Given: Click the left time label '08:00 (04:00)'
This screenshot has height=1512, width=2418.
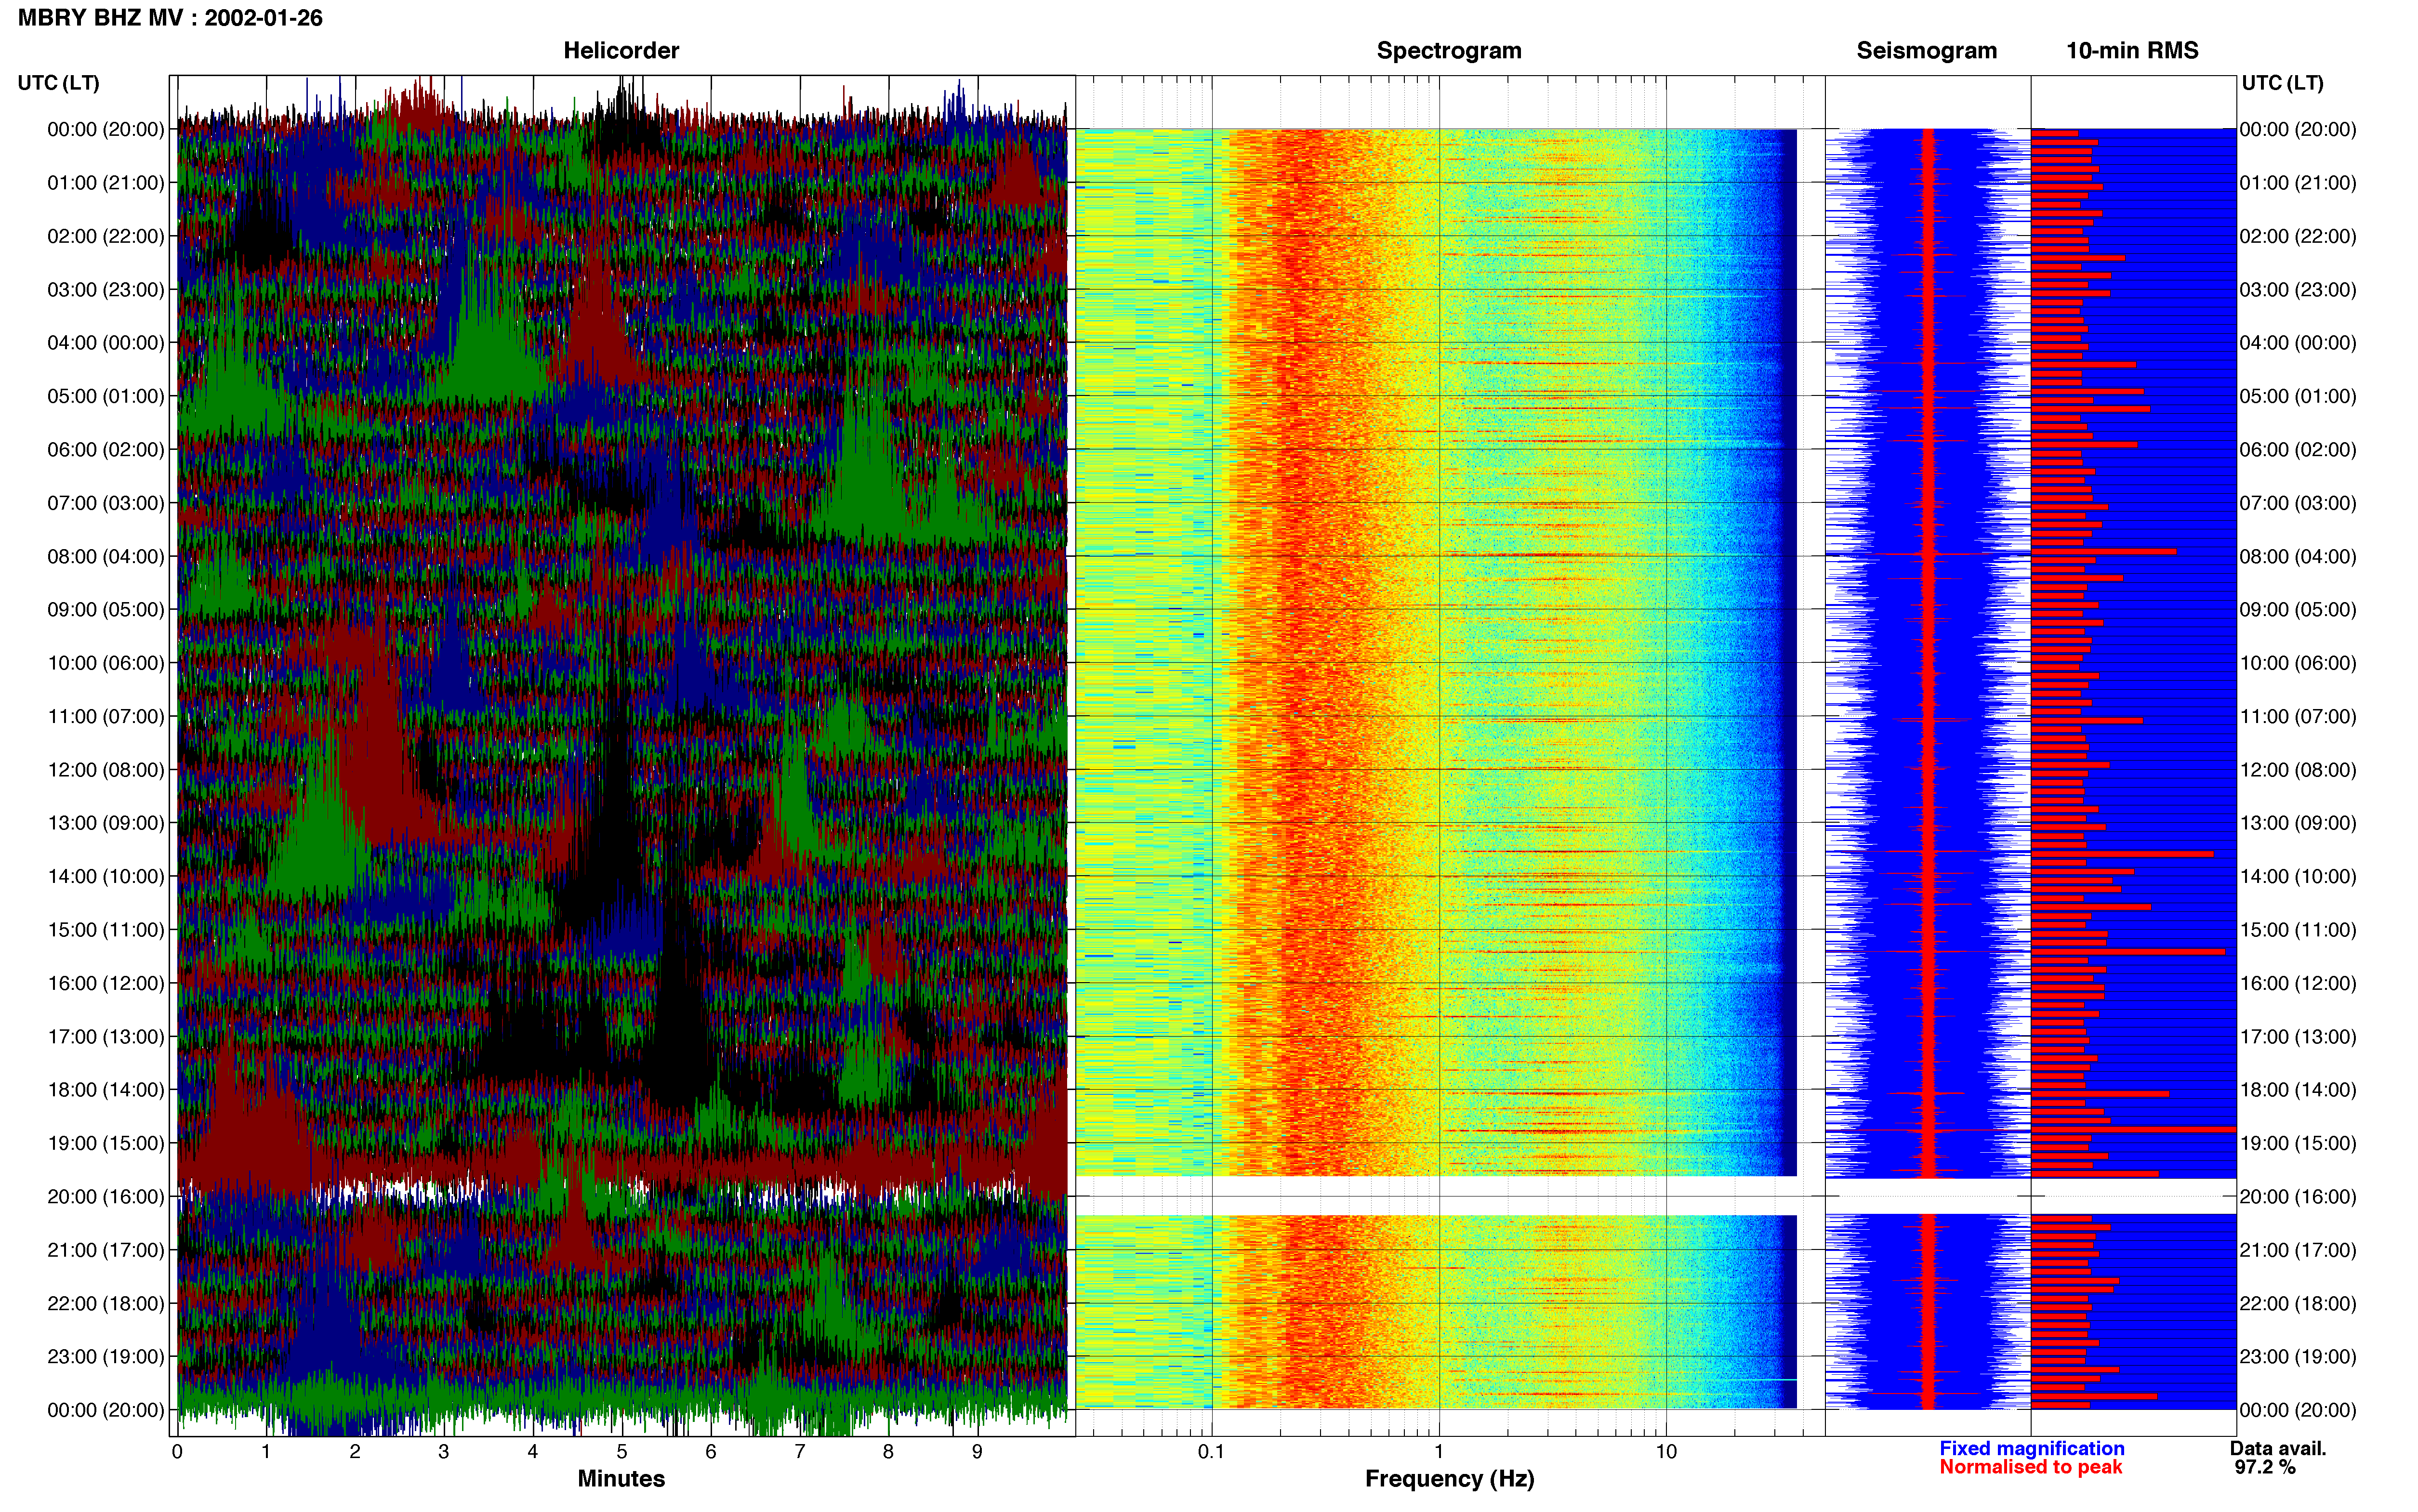Looking at the screenshot, I should point(106,556).
